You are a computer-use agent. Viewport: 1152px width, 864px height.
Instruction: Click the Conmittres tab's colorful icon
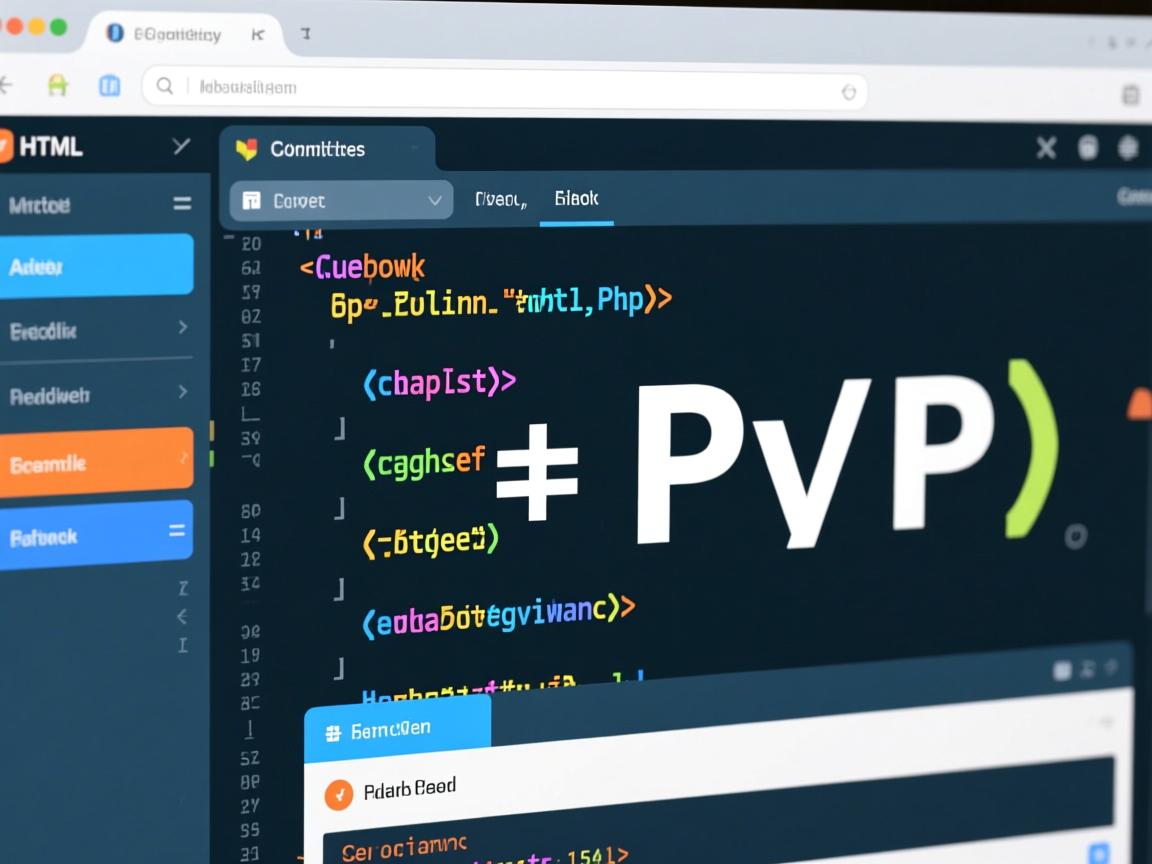(246, 150)
